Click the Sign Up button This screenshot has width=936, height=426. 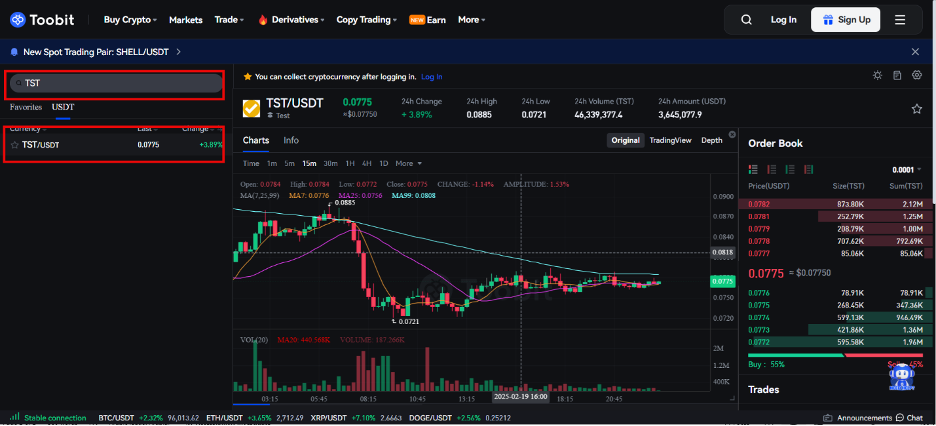(x=845, y=20)
